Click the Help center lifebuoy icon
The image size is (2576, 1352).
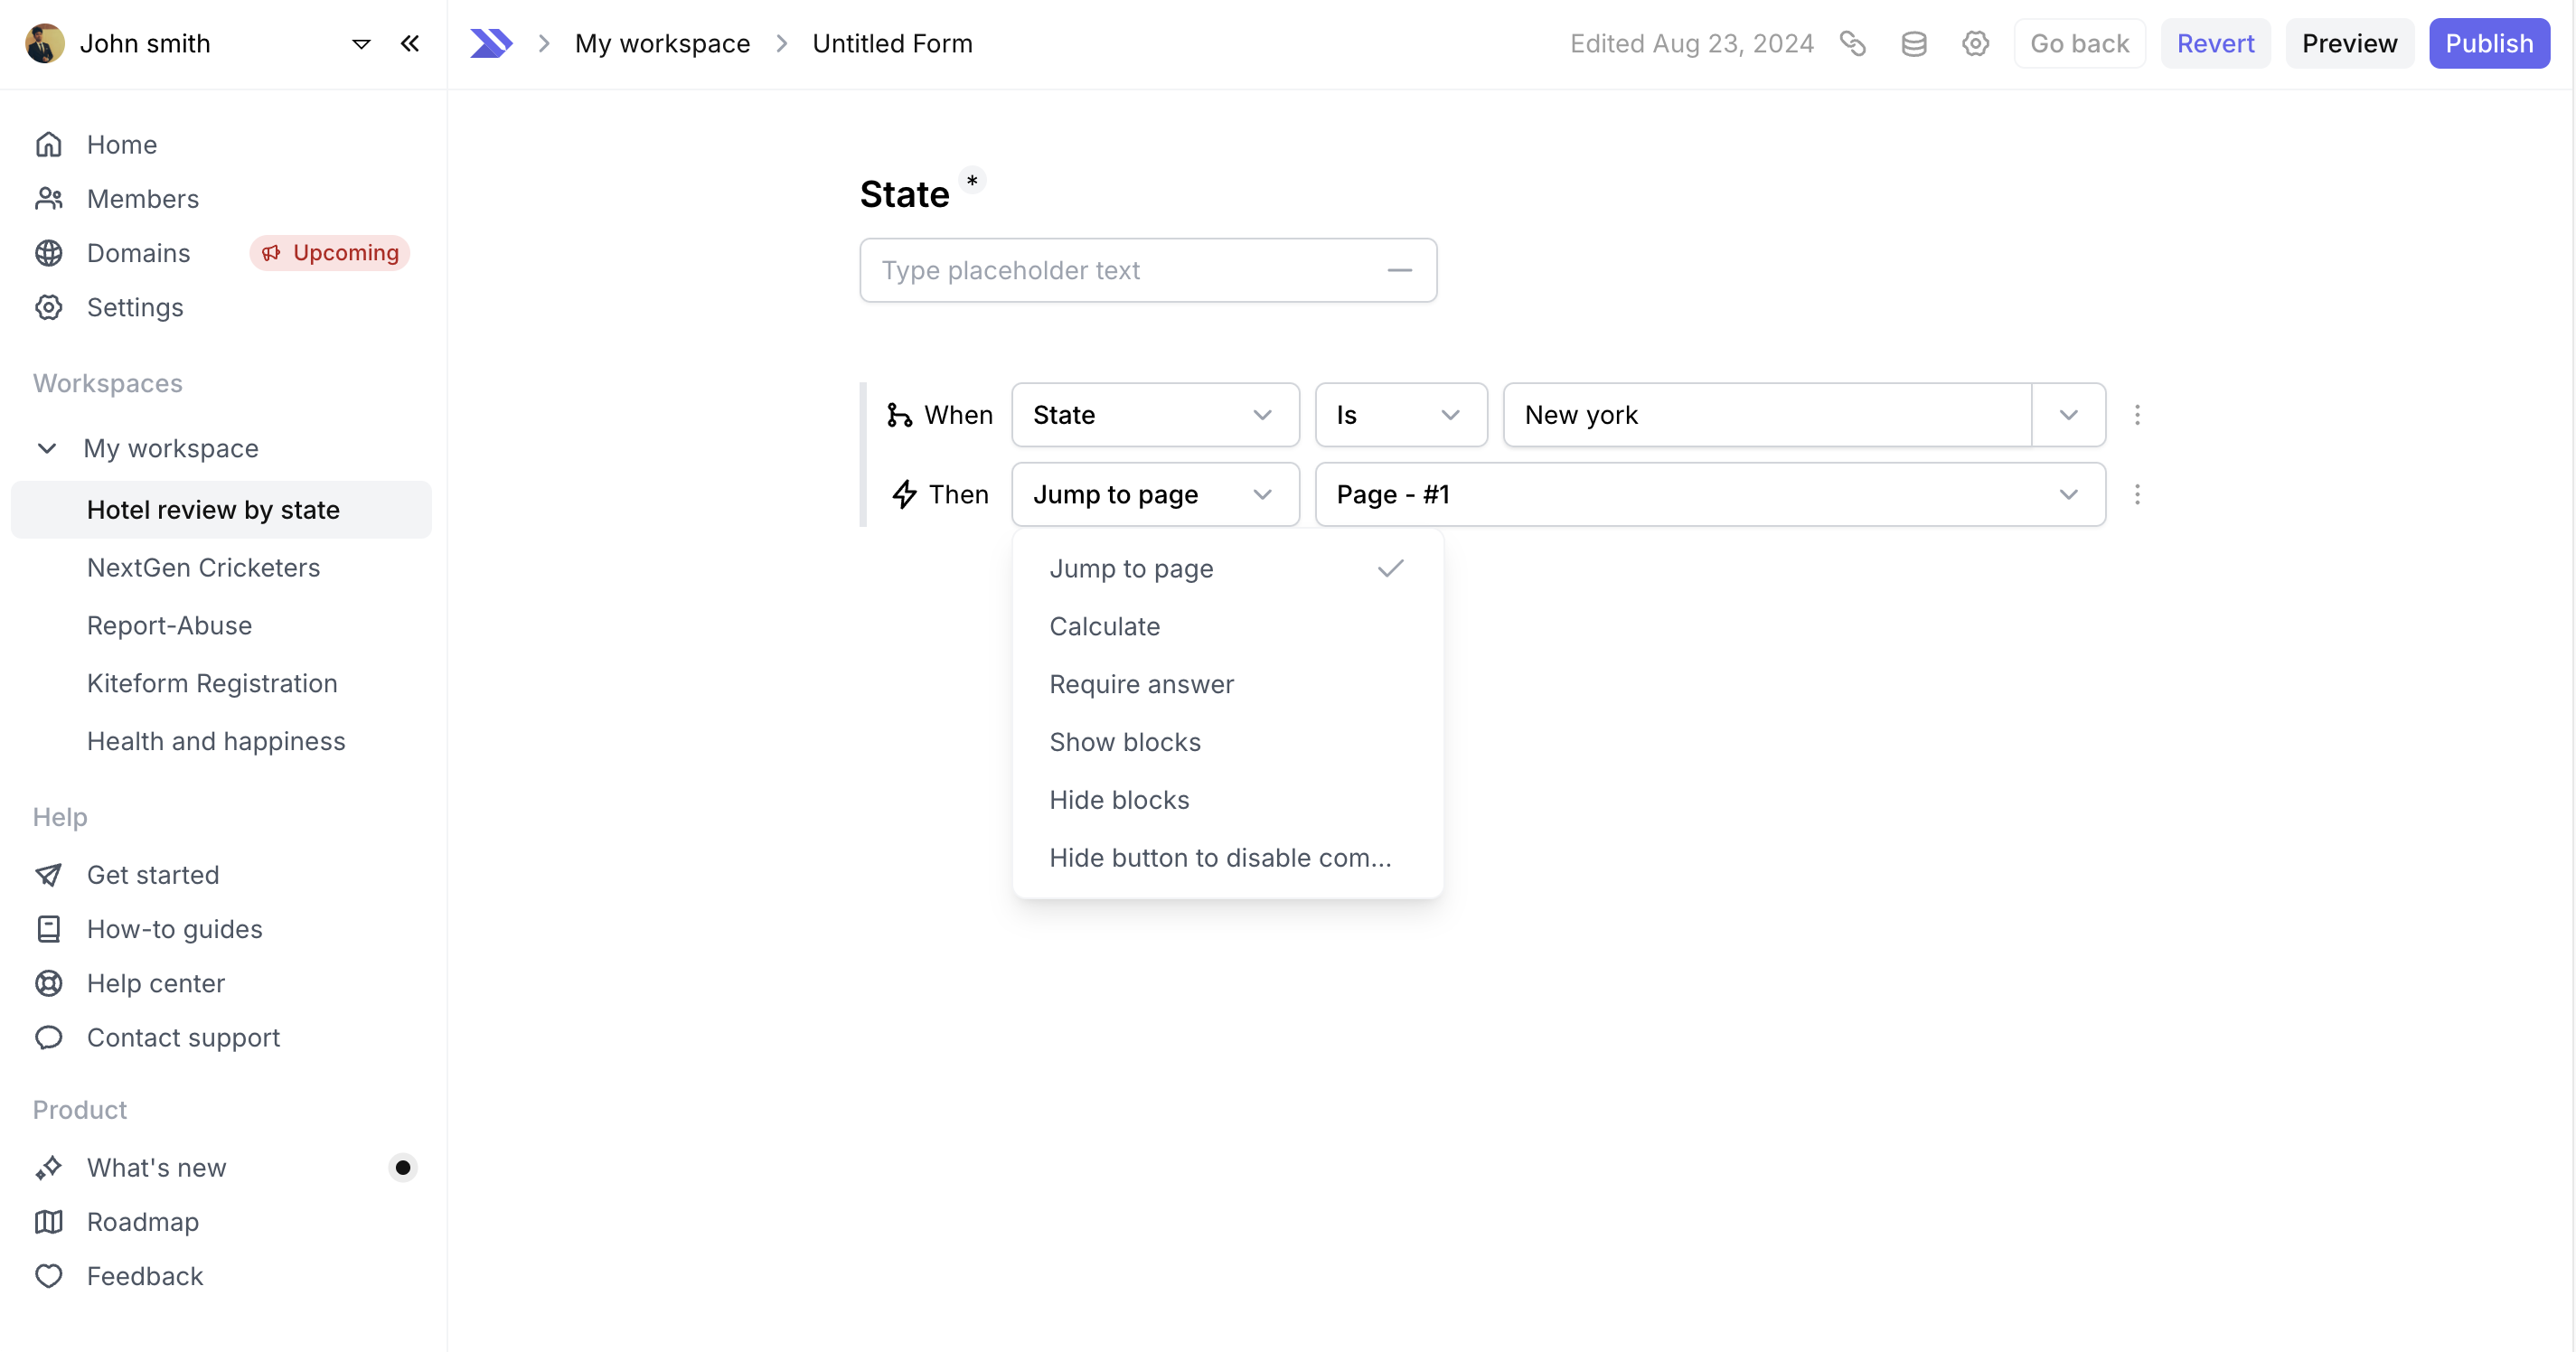(x=49, y=983)
